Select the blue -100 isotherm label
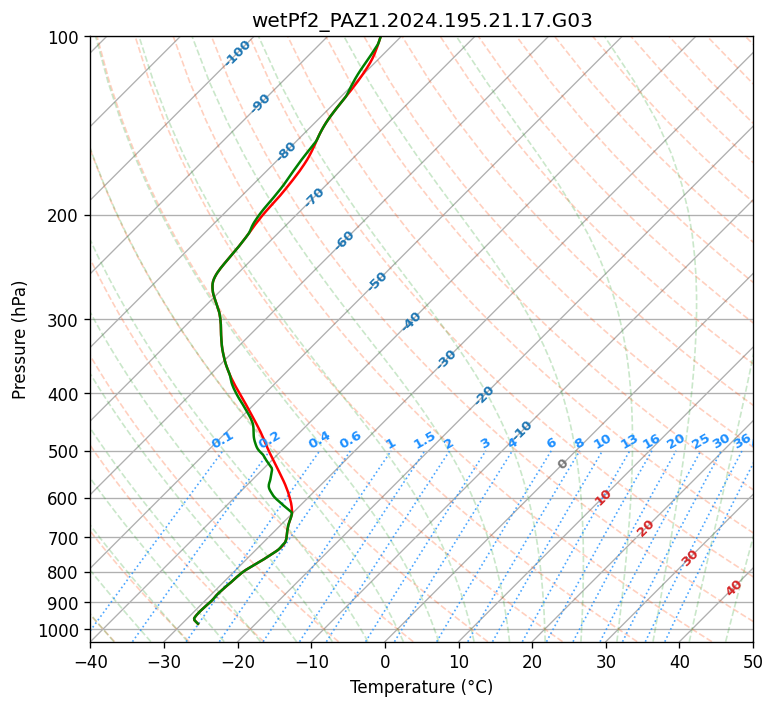The image size is (775, 708). [x=237, y=53]
